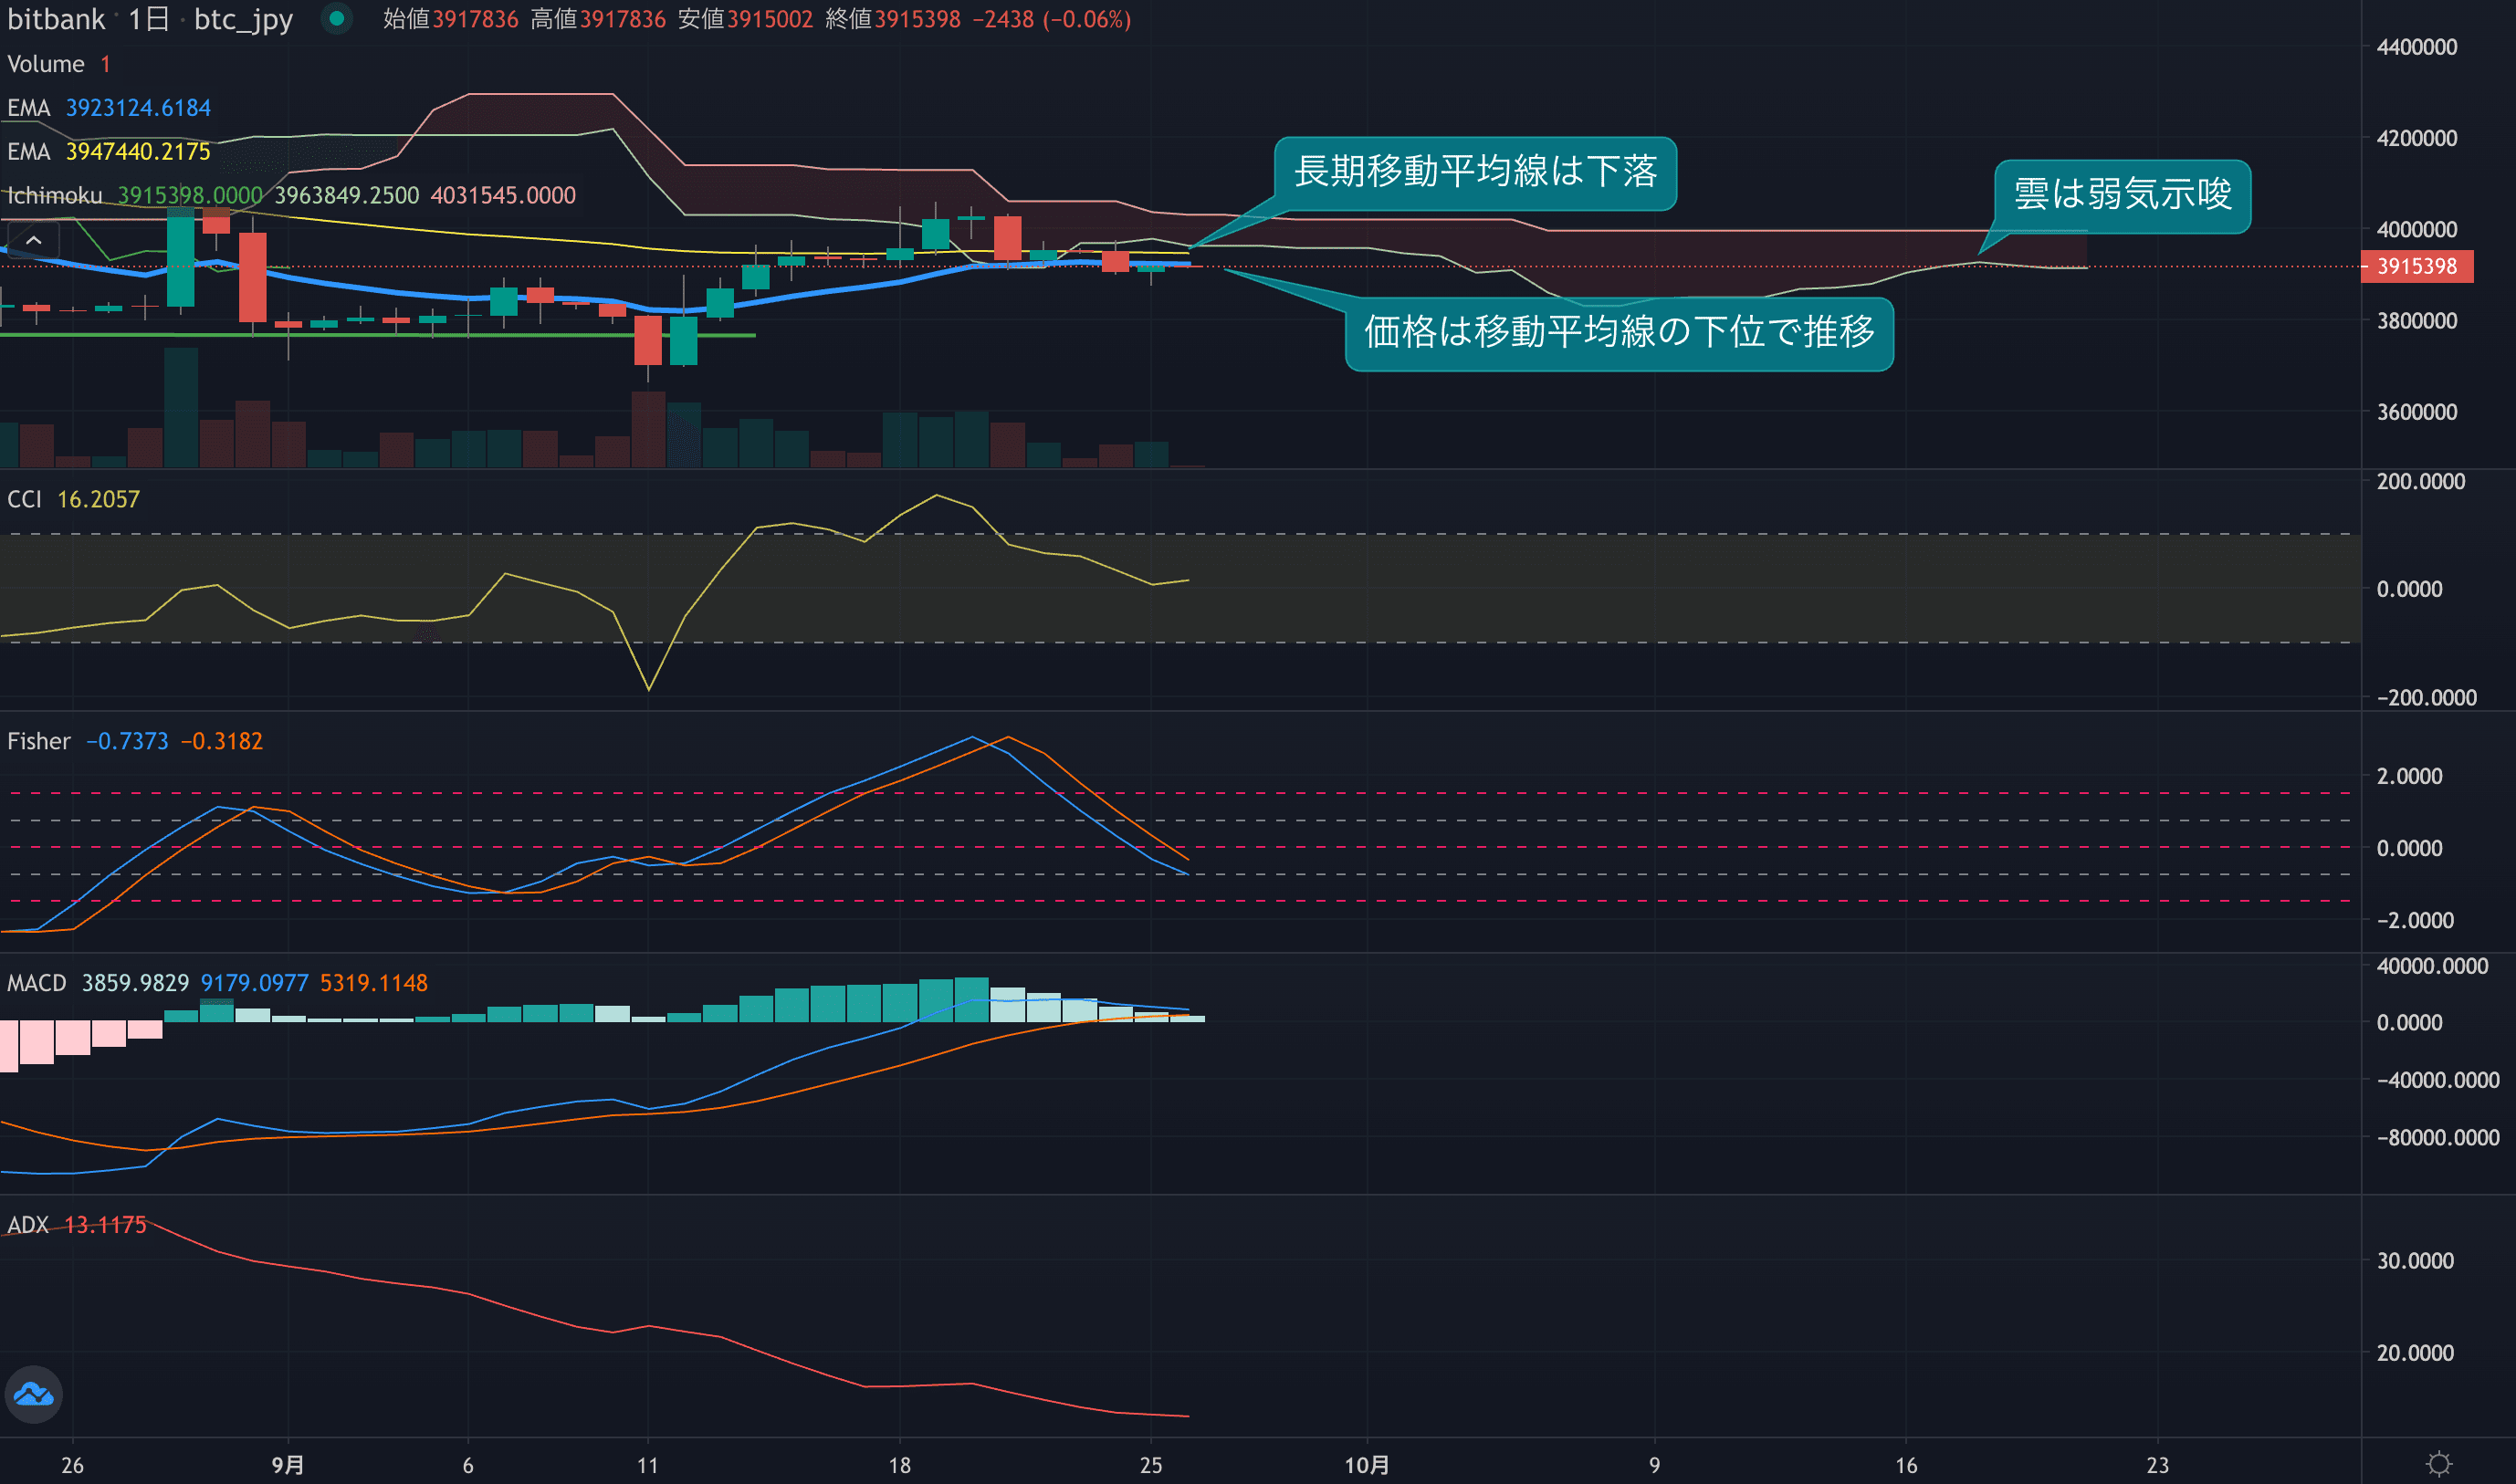
Task: Click the TradingView logo icon
Action: [34, 1394]
